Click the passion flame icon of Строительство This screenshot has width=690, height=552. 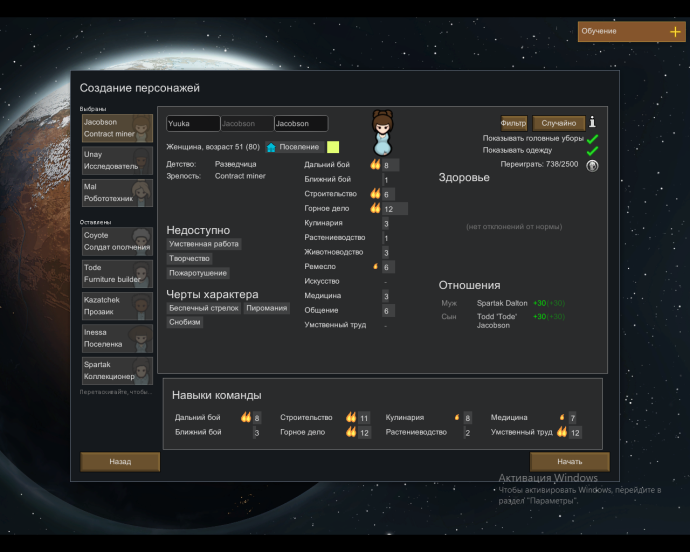point(375,194)
